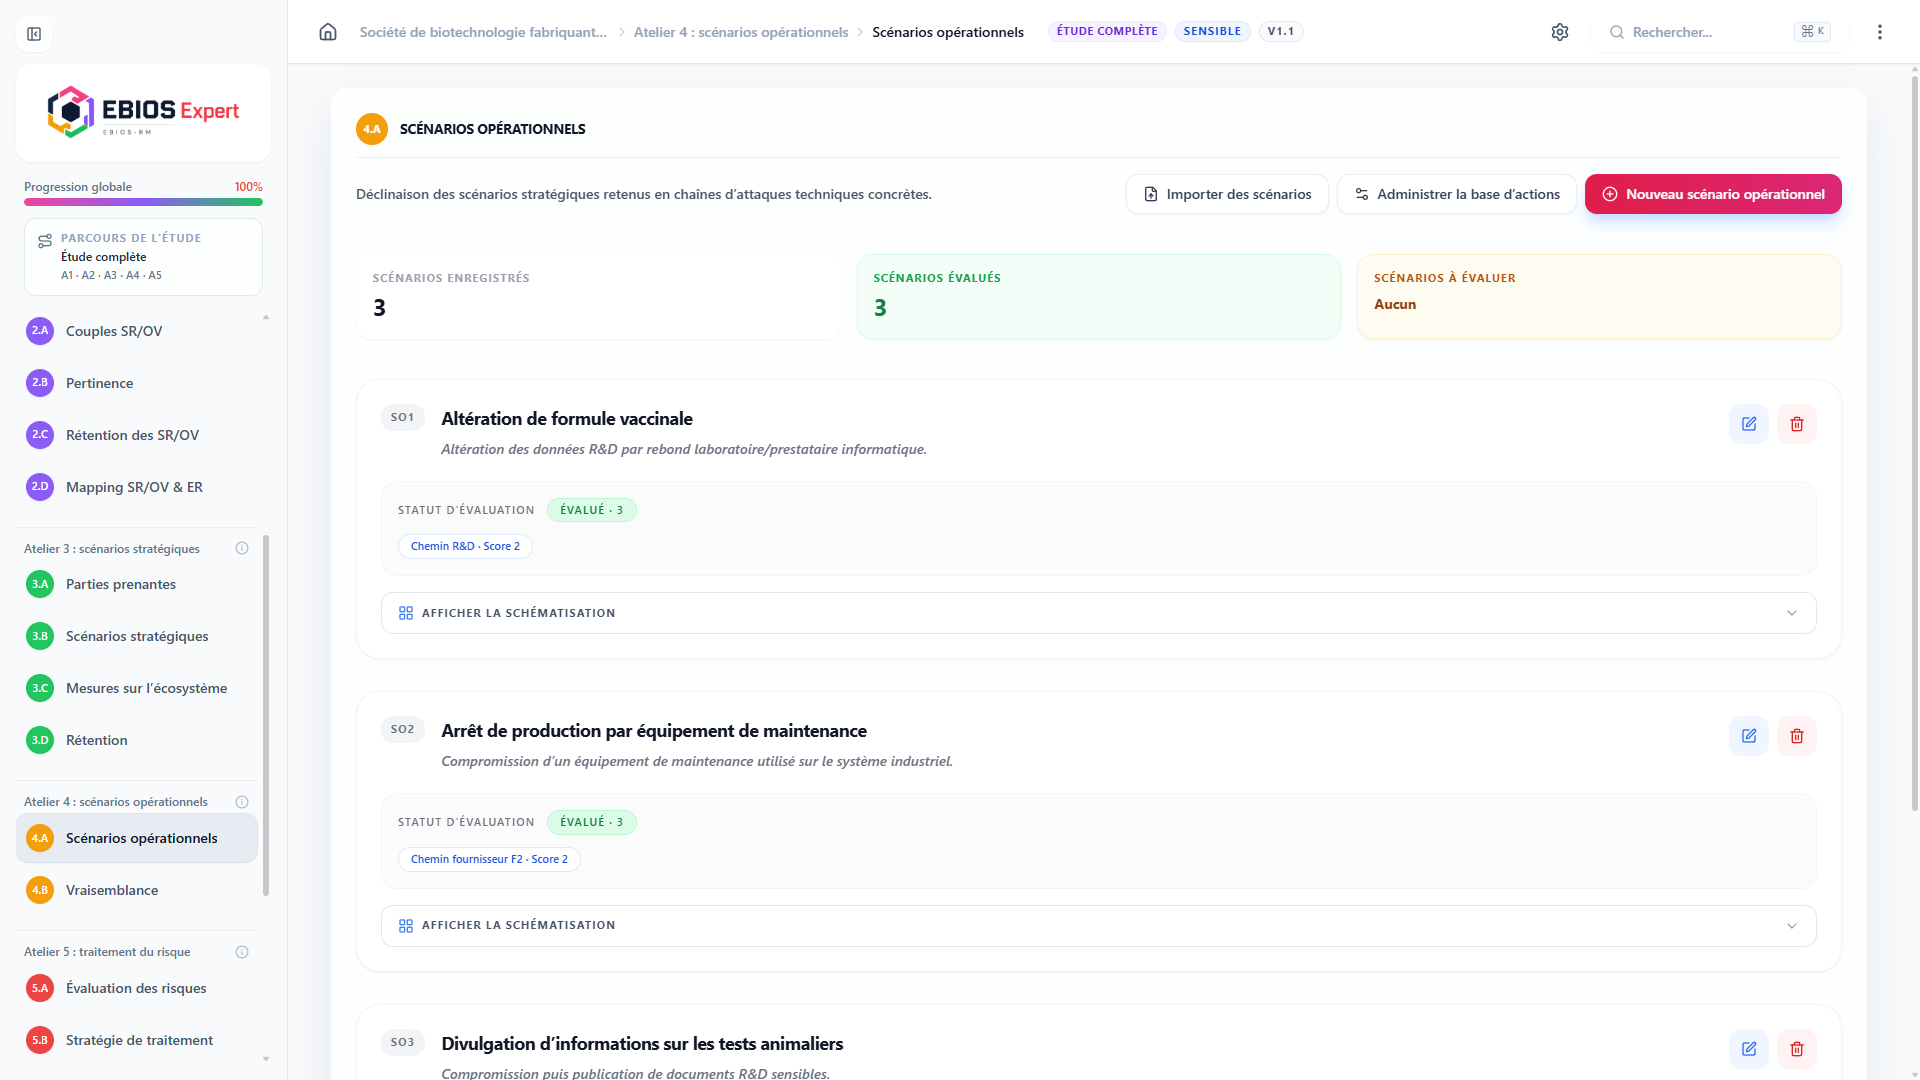The height and width of the screenshot is (1080, 1920).
Task: Open Parcours de l'étude card
Action: [143, 257]
